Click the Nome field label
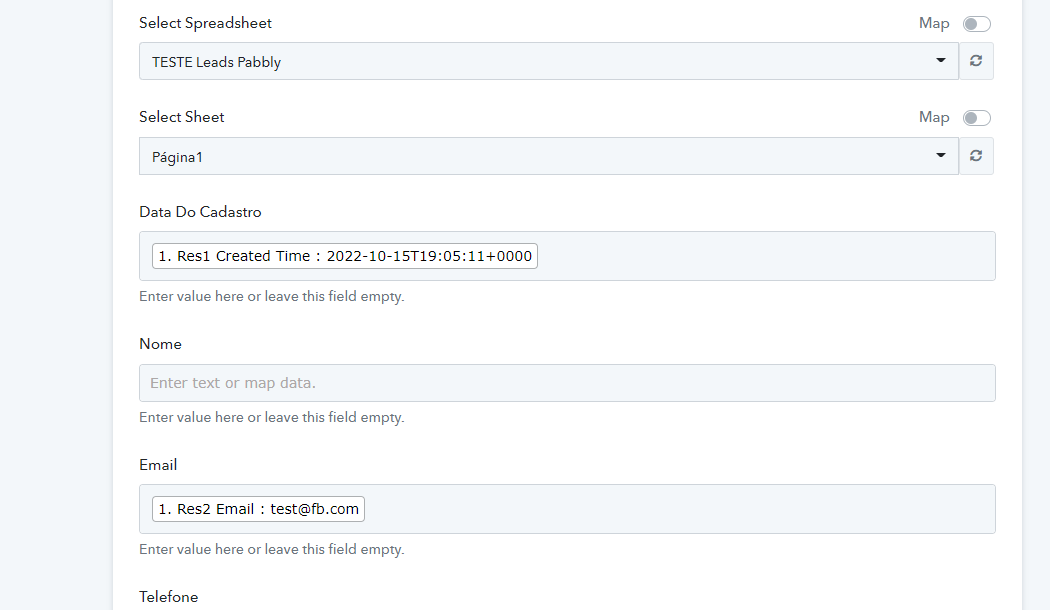 [160, 344]
